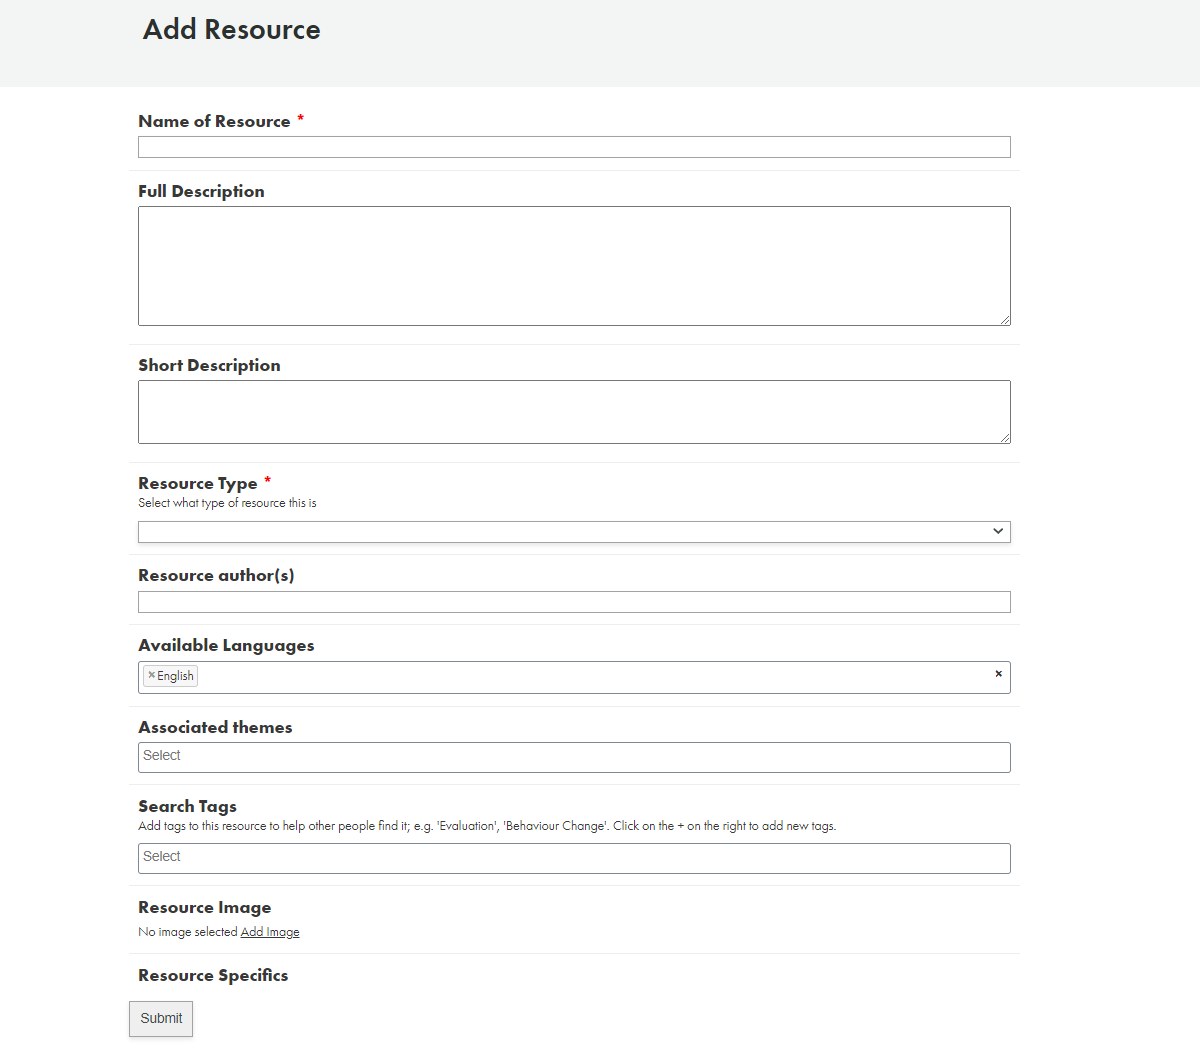Click the Resource Specifics heading
The height and width of the screenshot is (1046, 1200).
coord(213,975)
